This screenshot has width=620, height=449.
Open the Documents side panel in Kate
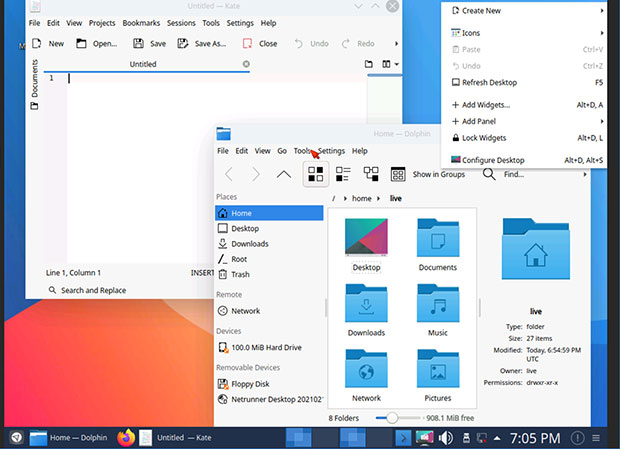(35, 84)
